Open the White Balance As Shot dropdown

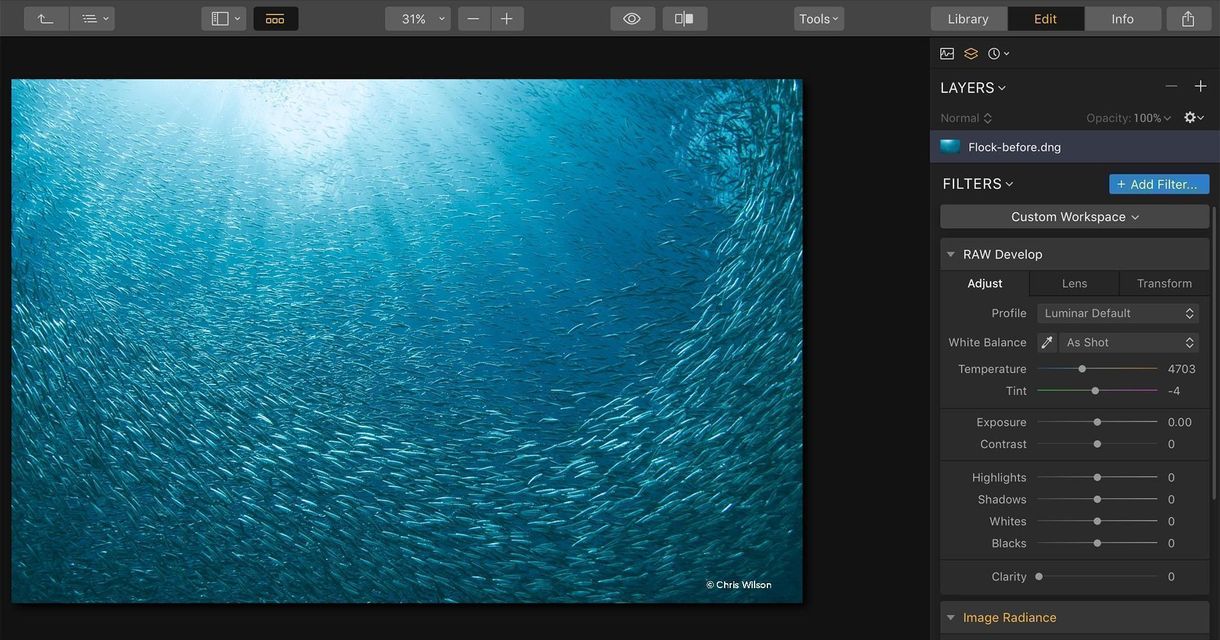click(x=1129, y=342)
